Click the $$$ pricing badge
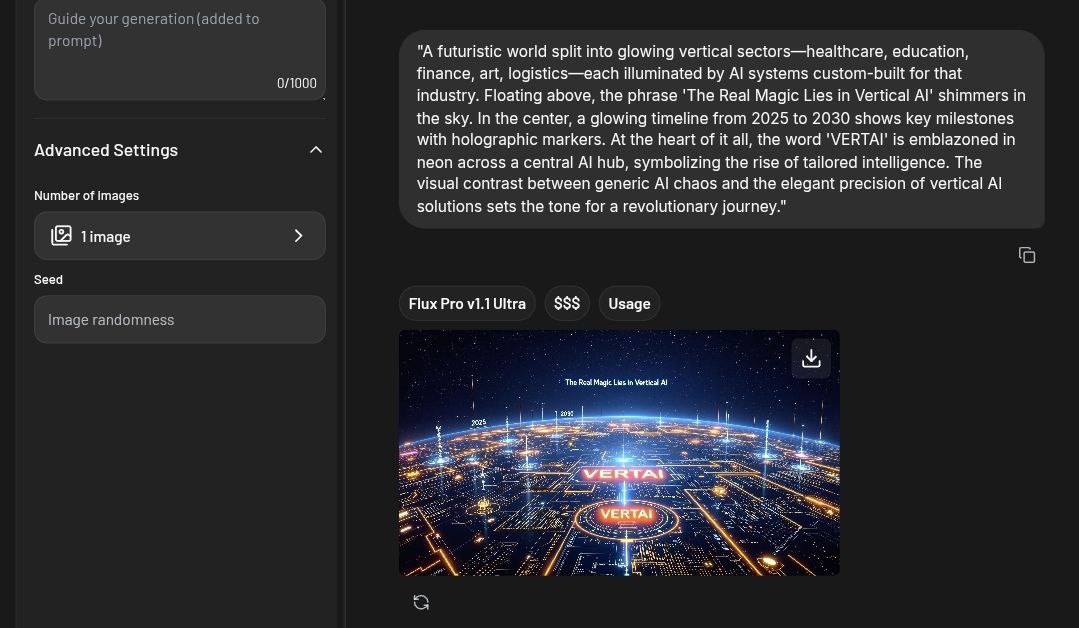This screenshot has width=1079, height=628. pyautogui.click(x=567, y=303)
